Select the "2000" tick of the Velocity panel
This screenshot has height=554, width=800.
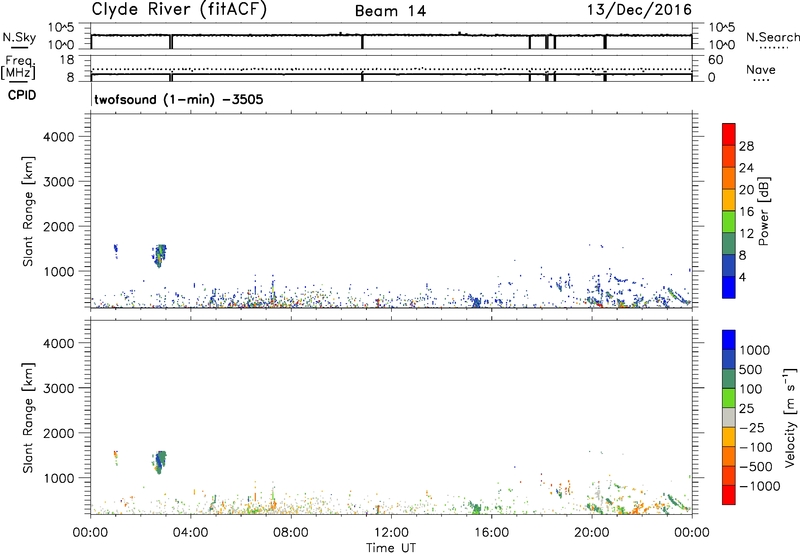coord(58,433)
